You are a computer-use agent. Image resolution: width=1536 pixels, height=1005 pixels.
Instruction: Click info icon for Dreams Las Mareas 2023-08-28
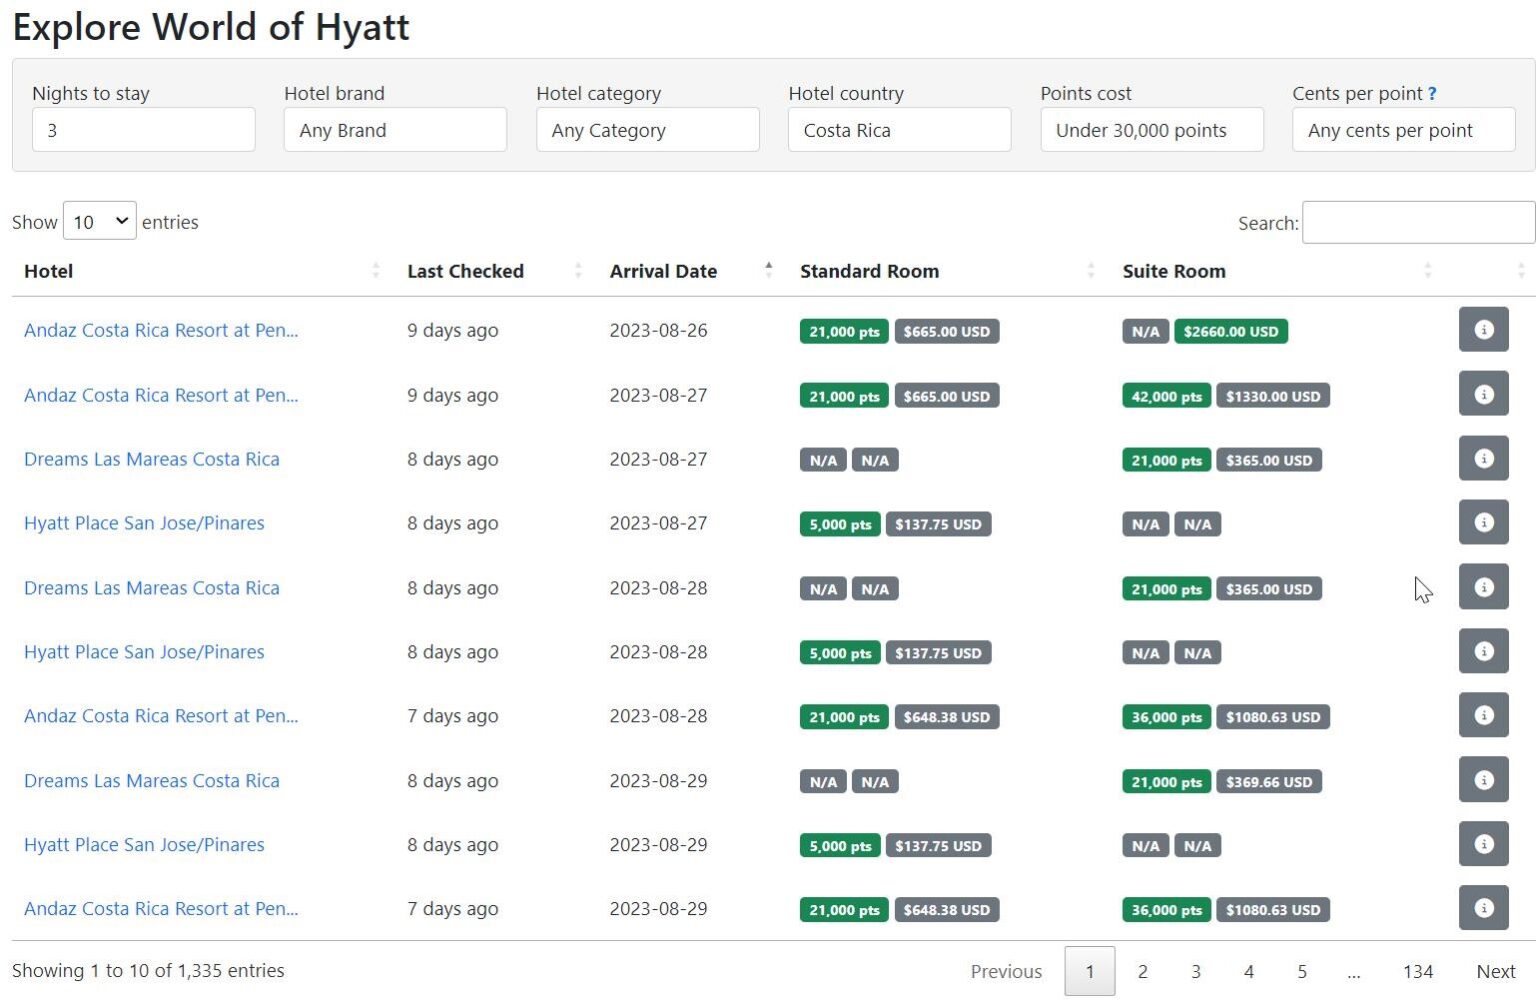coord(1482,587)
